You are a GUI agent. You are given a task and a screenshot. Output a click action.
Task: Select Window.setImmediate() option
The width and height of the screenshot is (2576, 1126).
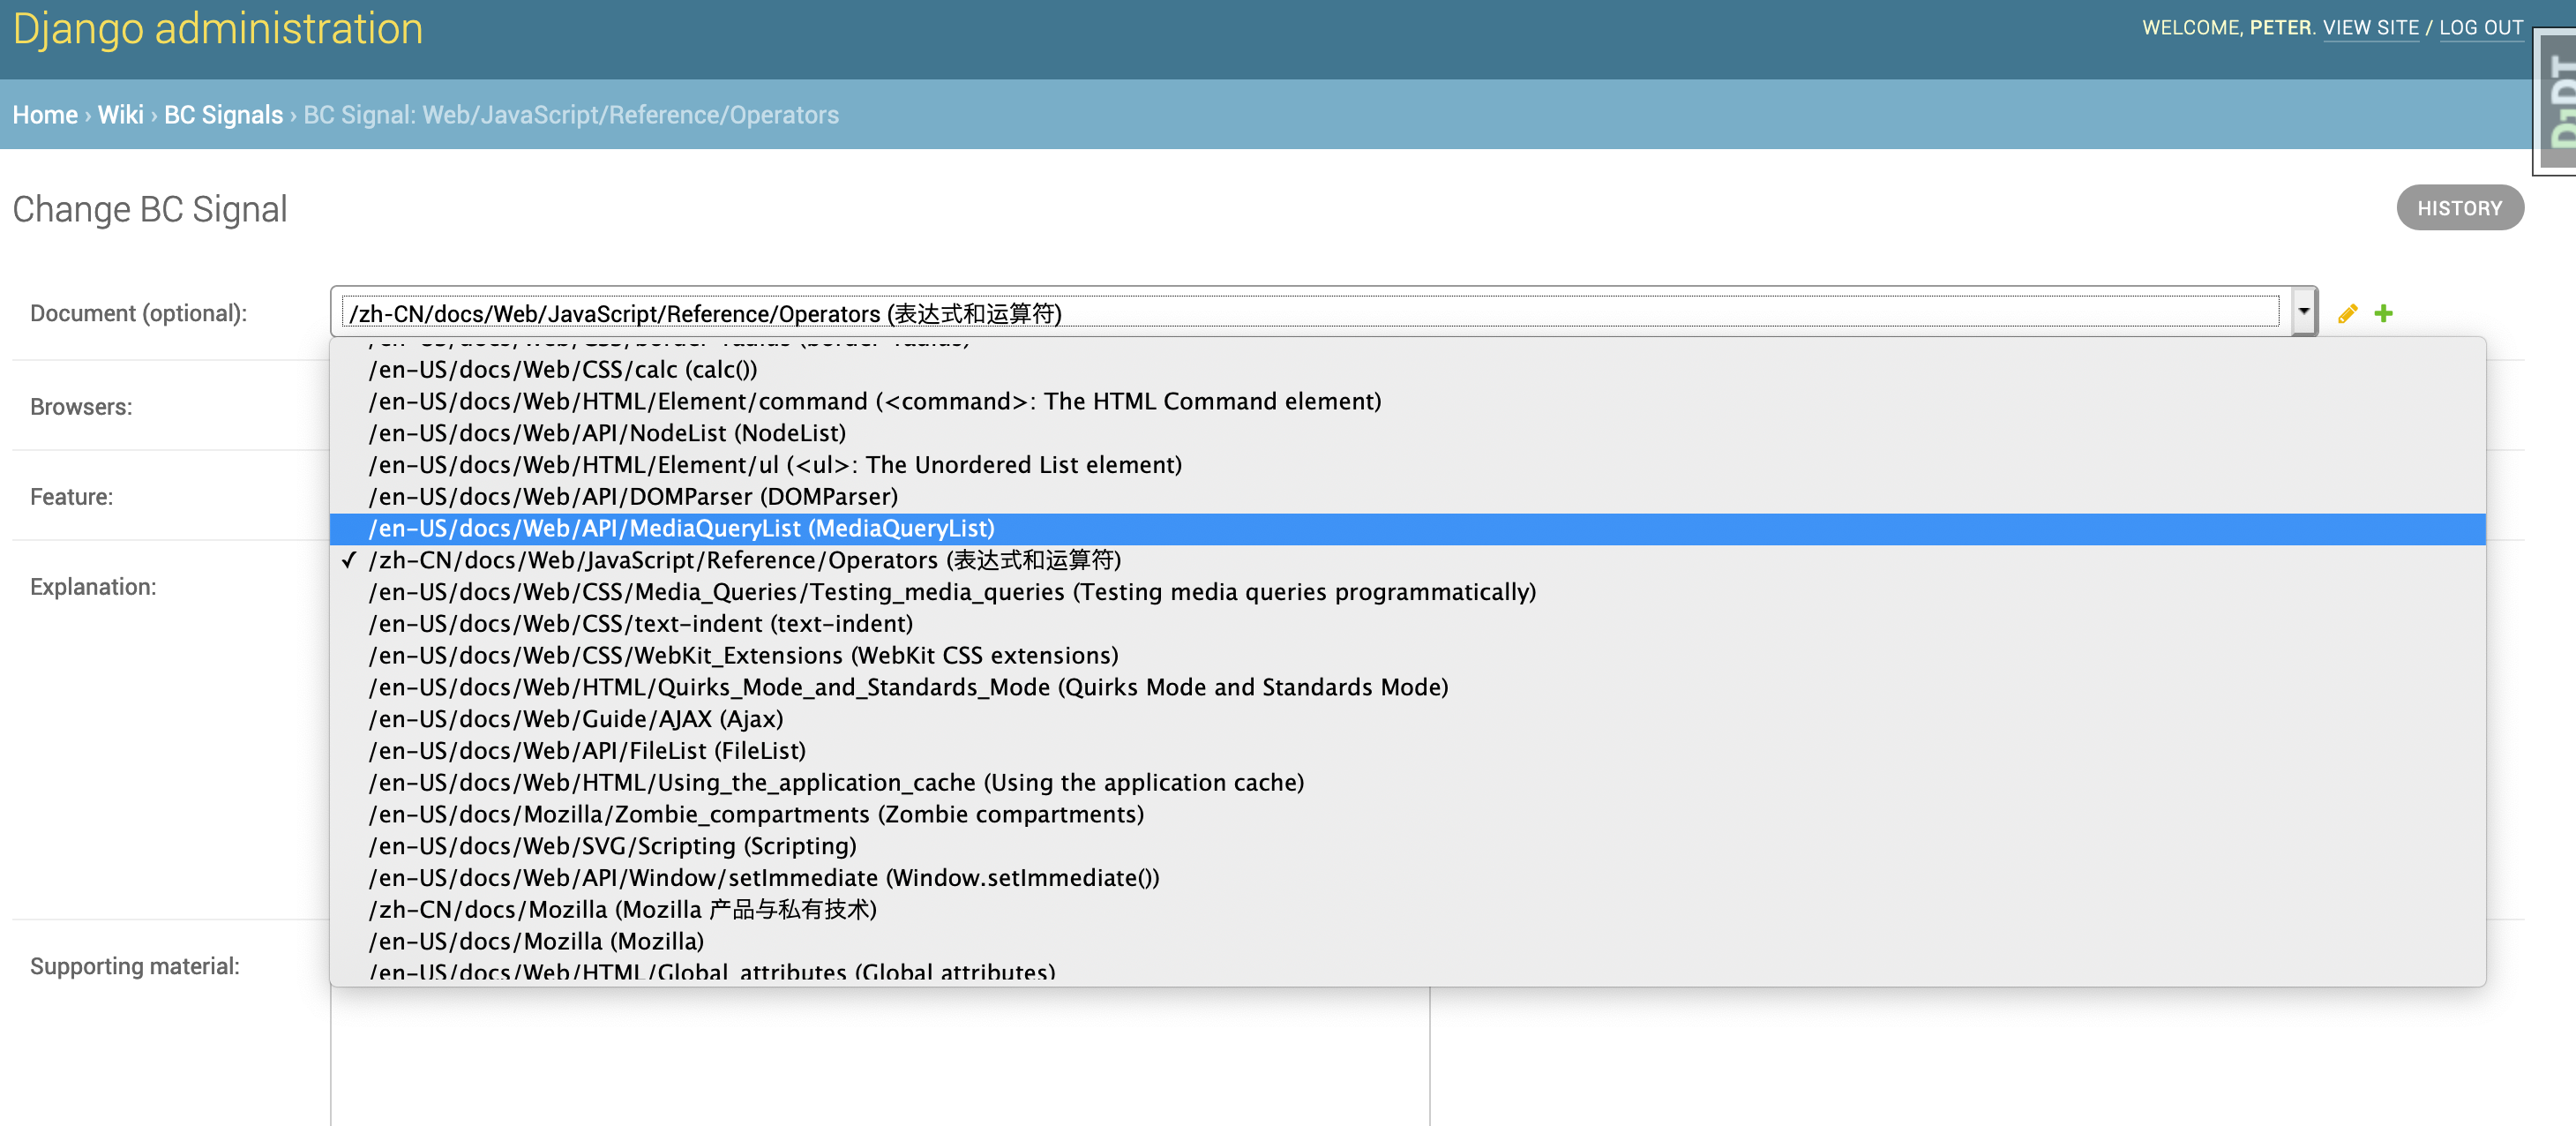[x=1407, y=878]
